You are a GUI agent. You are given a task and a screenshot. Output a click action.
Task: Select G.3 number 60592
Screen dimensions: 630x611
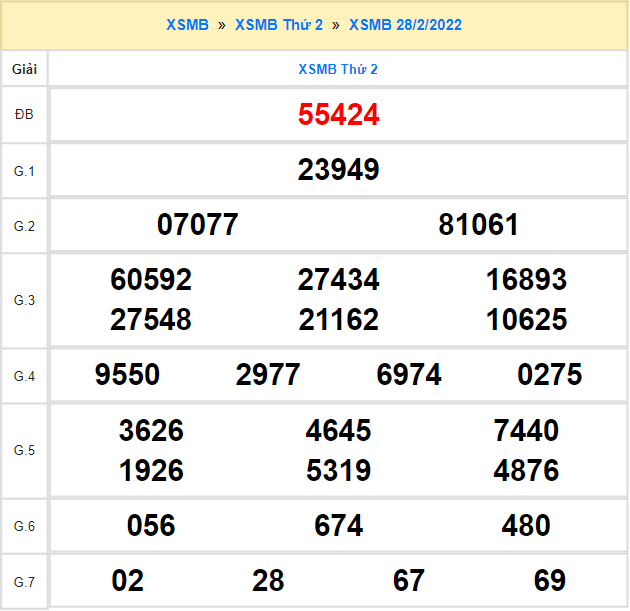[x=151, y=280]
